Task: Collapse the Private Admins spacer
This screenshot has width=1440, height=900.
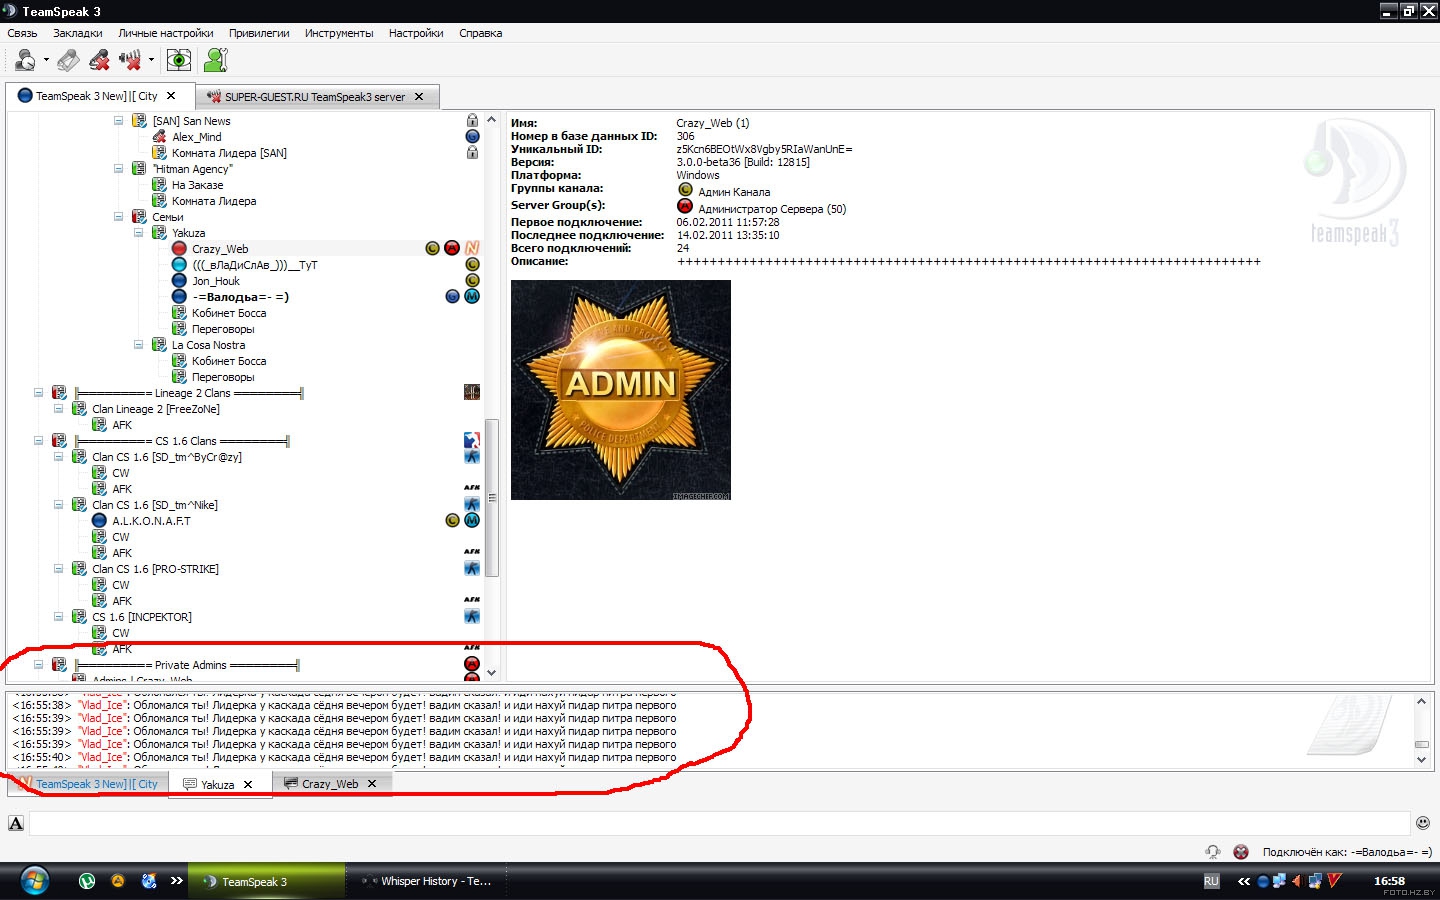Action: 38,665
